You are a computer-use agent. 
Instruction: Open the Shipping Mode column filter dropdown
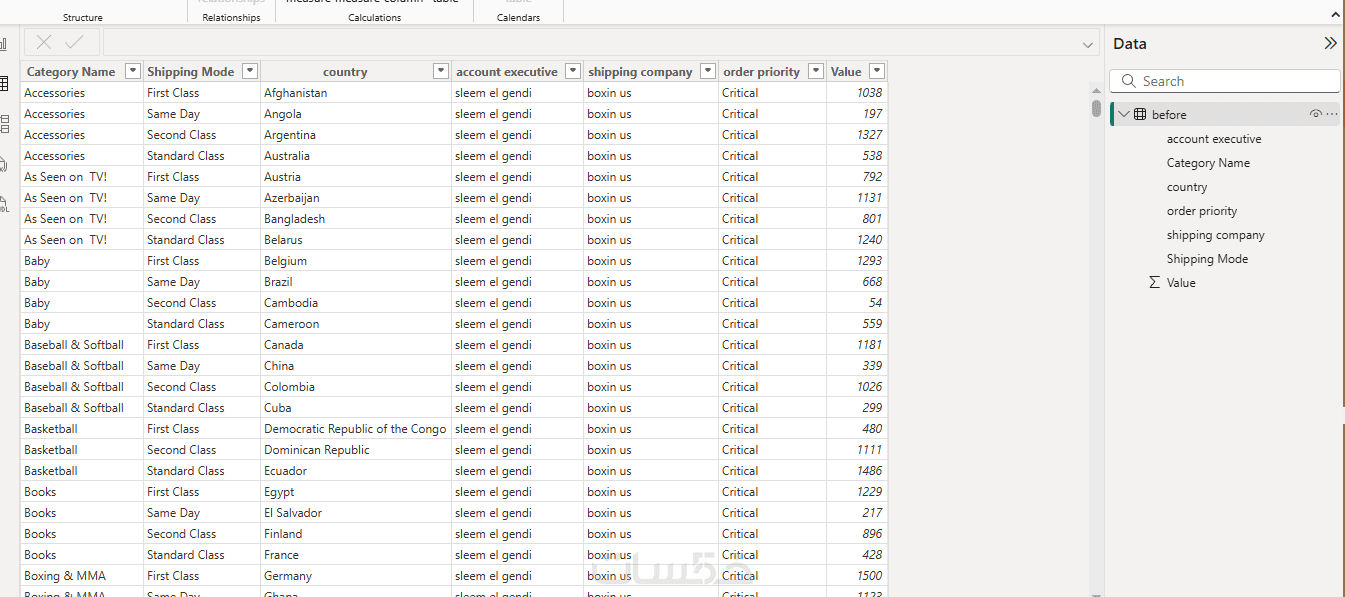[250, 71]
